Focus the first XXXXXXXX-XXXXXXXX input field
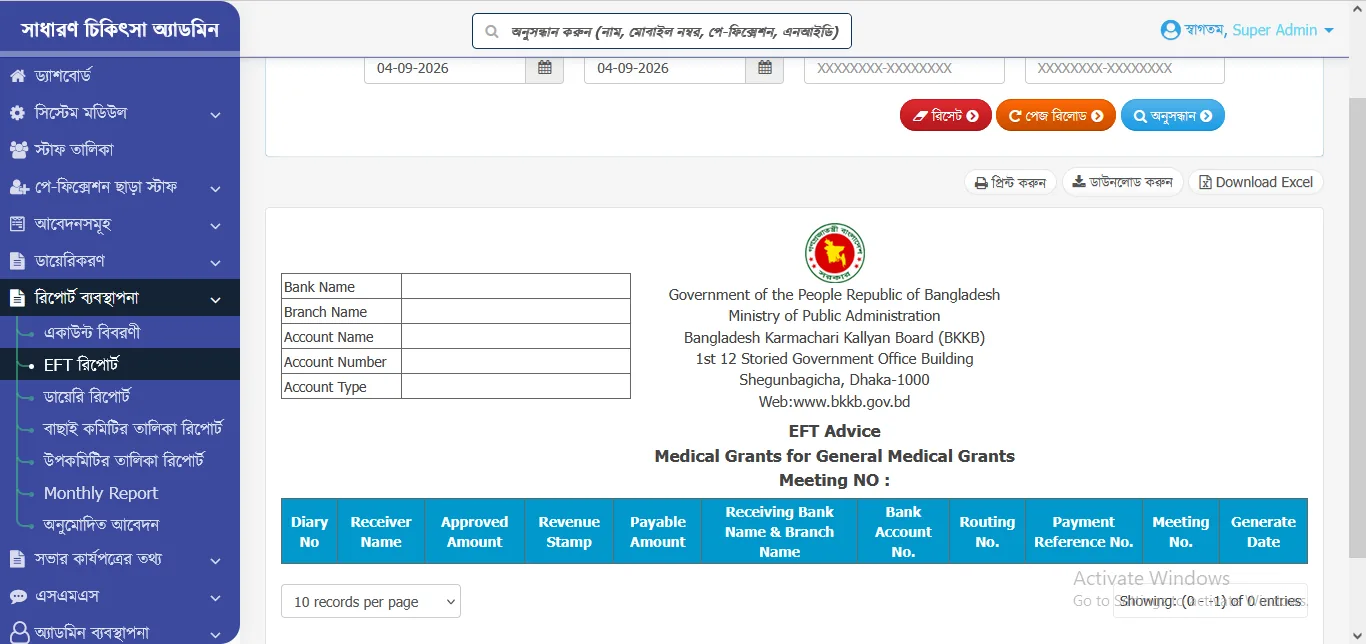The width and height of the screenshot is (1366, 644). coord(904,68)
